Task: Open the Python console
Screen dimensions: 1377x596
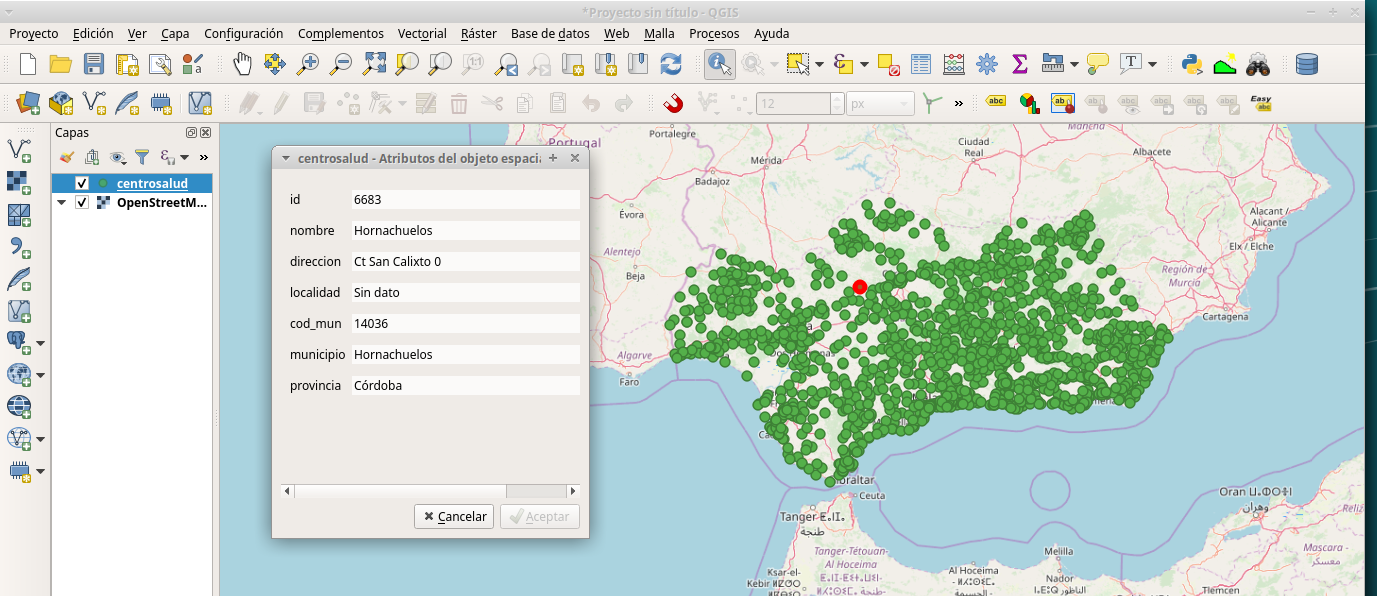Action: pos(1192,63)
